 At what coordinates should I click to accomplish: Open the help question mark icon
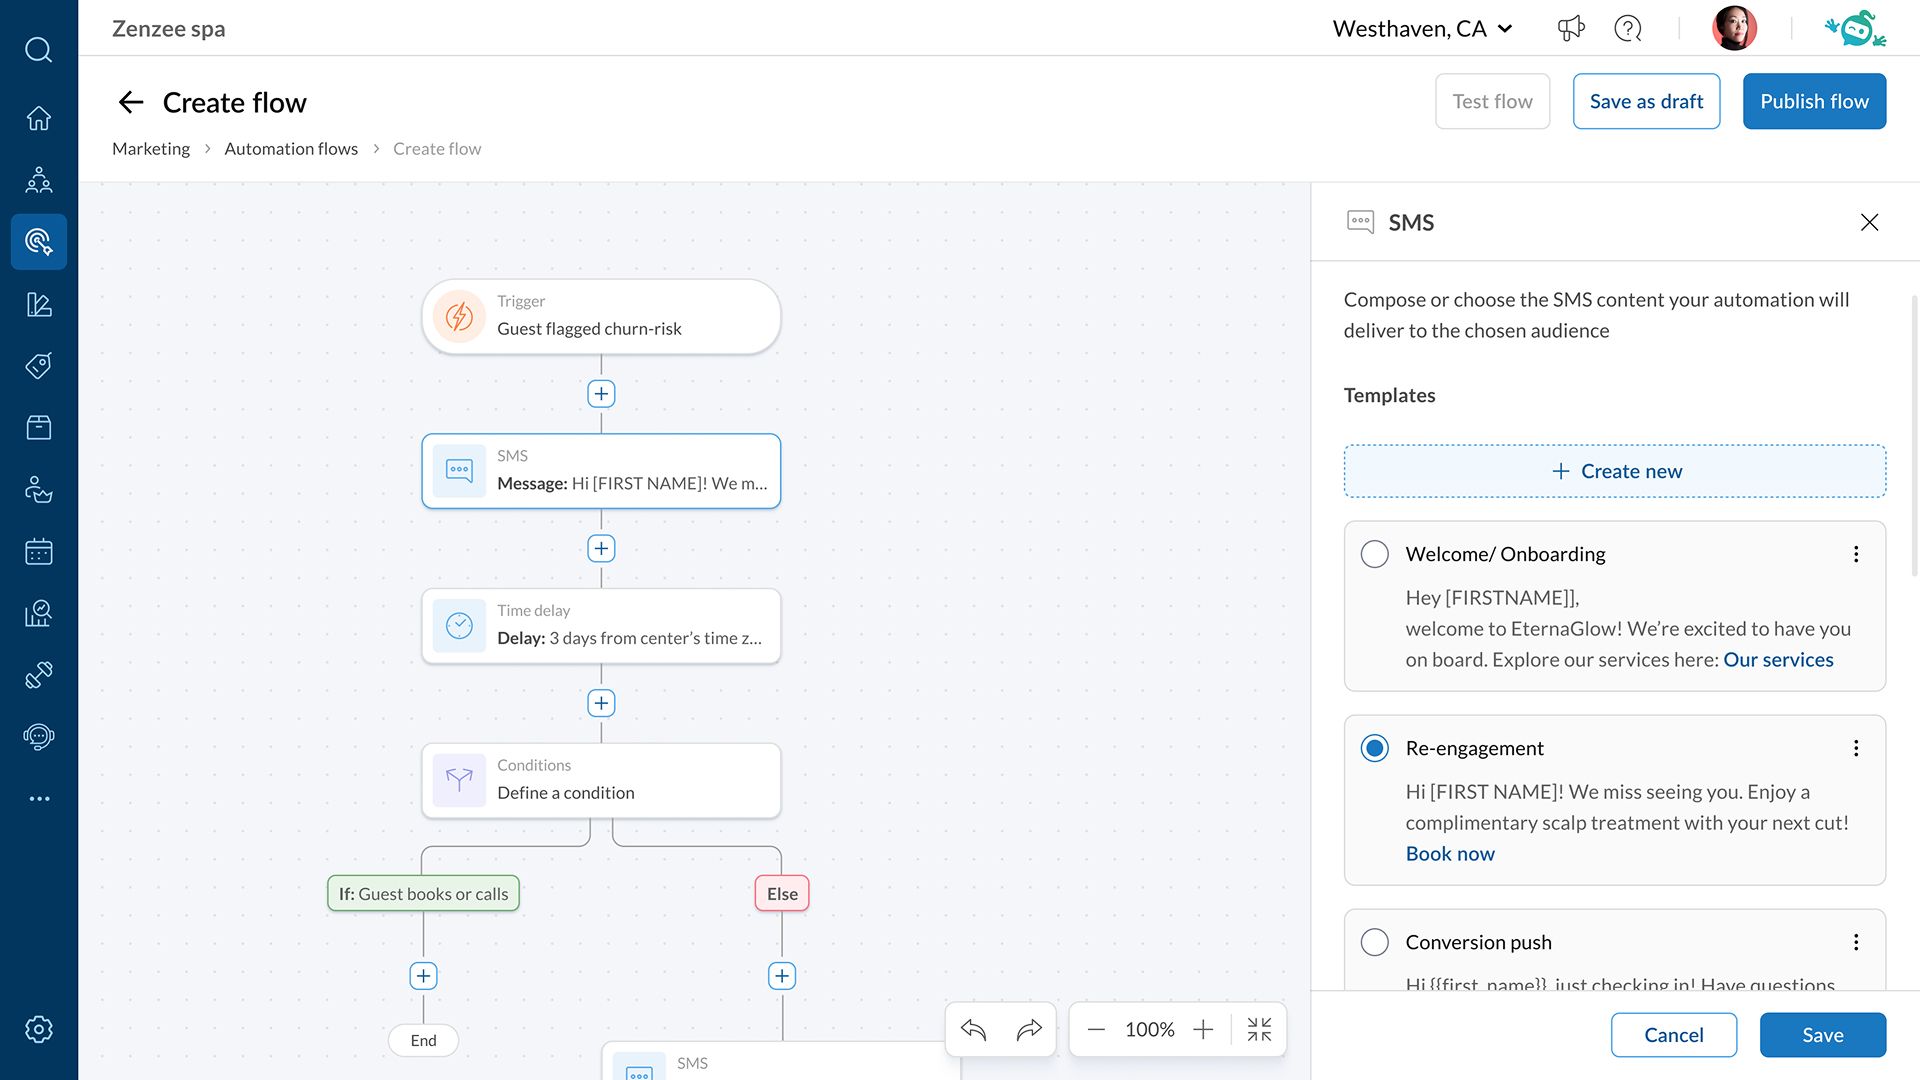coord(1628,28)
